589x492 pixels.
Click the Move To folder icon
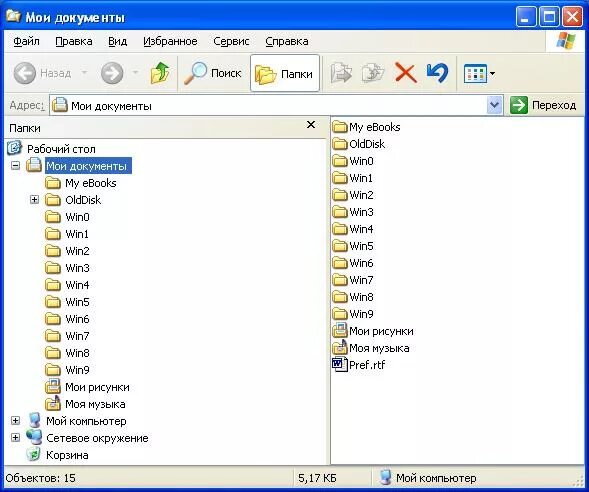(341, 73)
